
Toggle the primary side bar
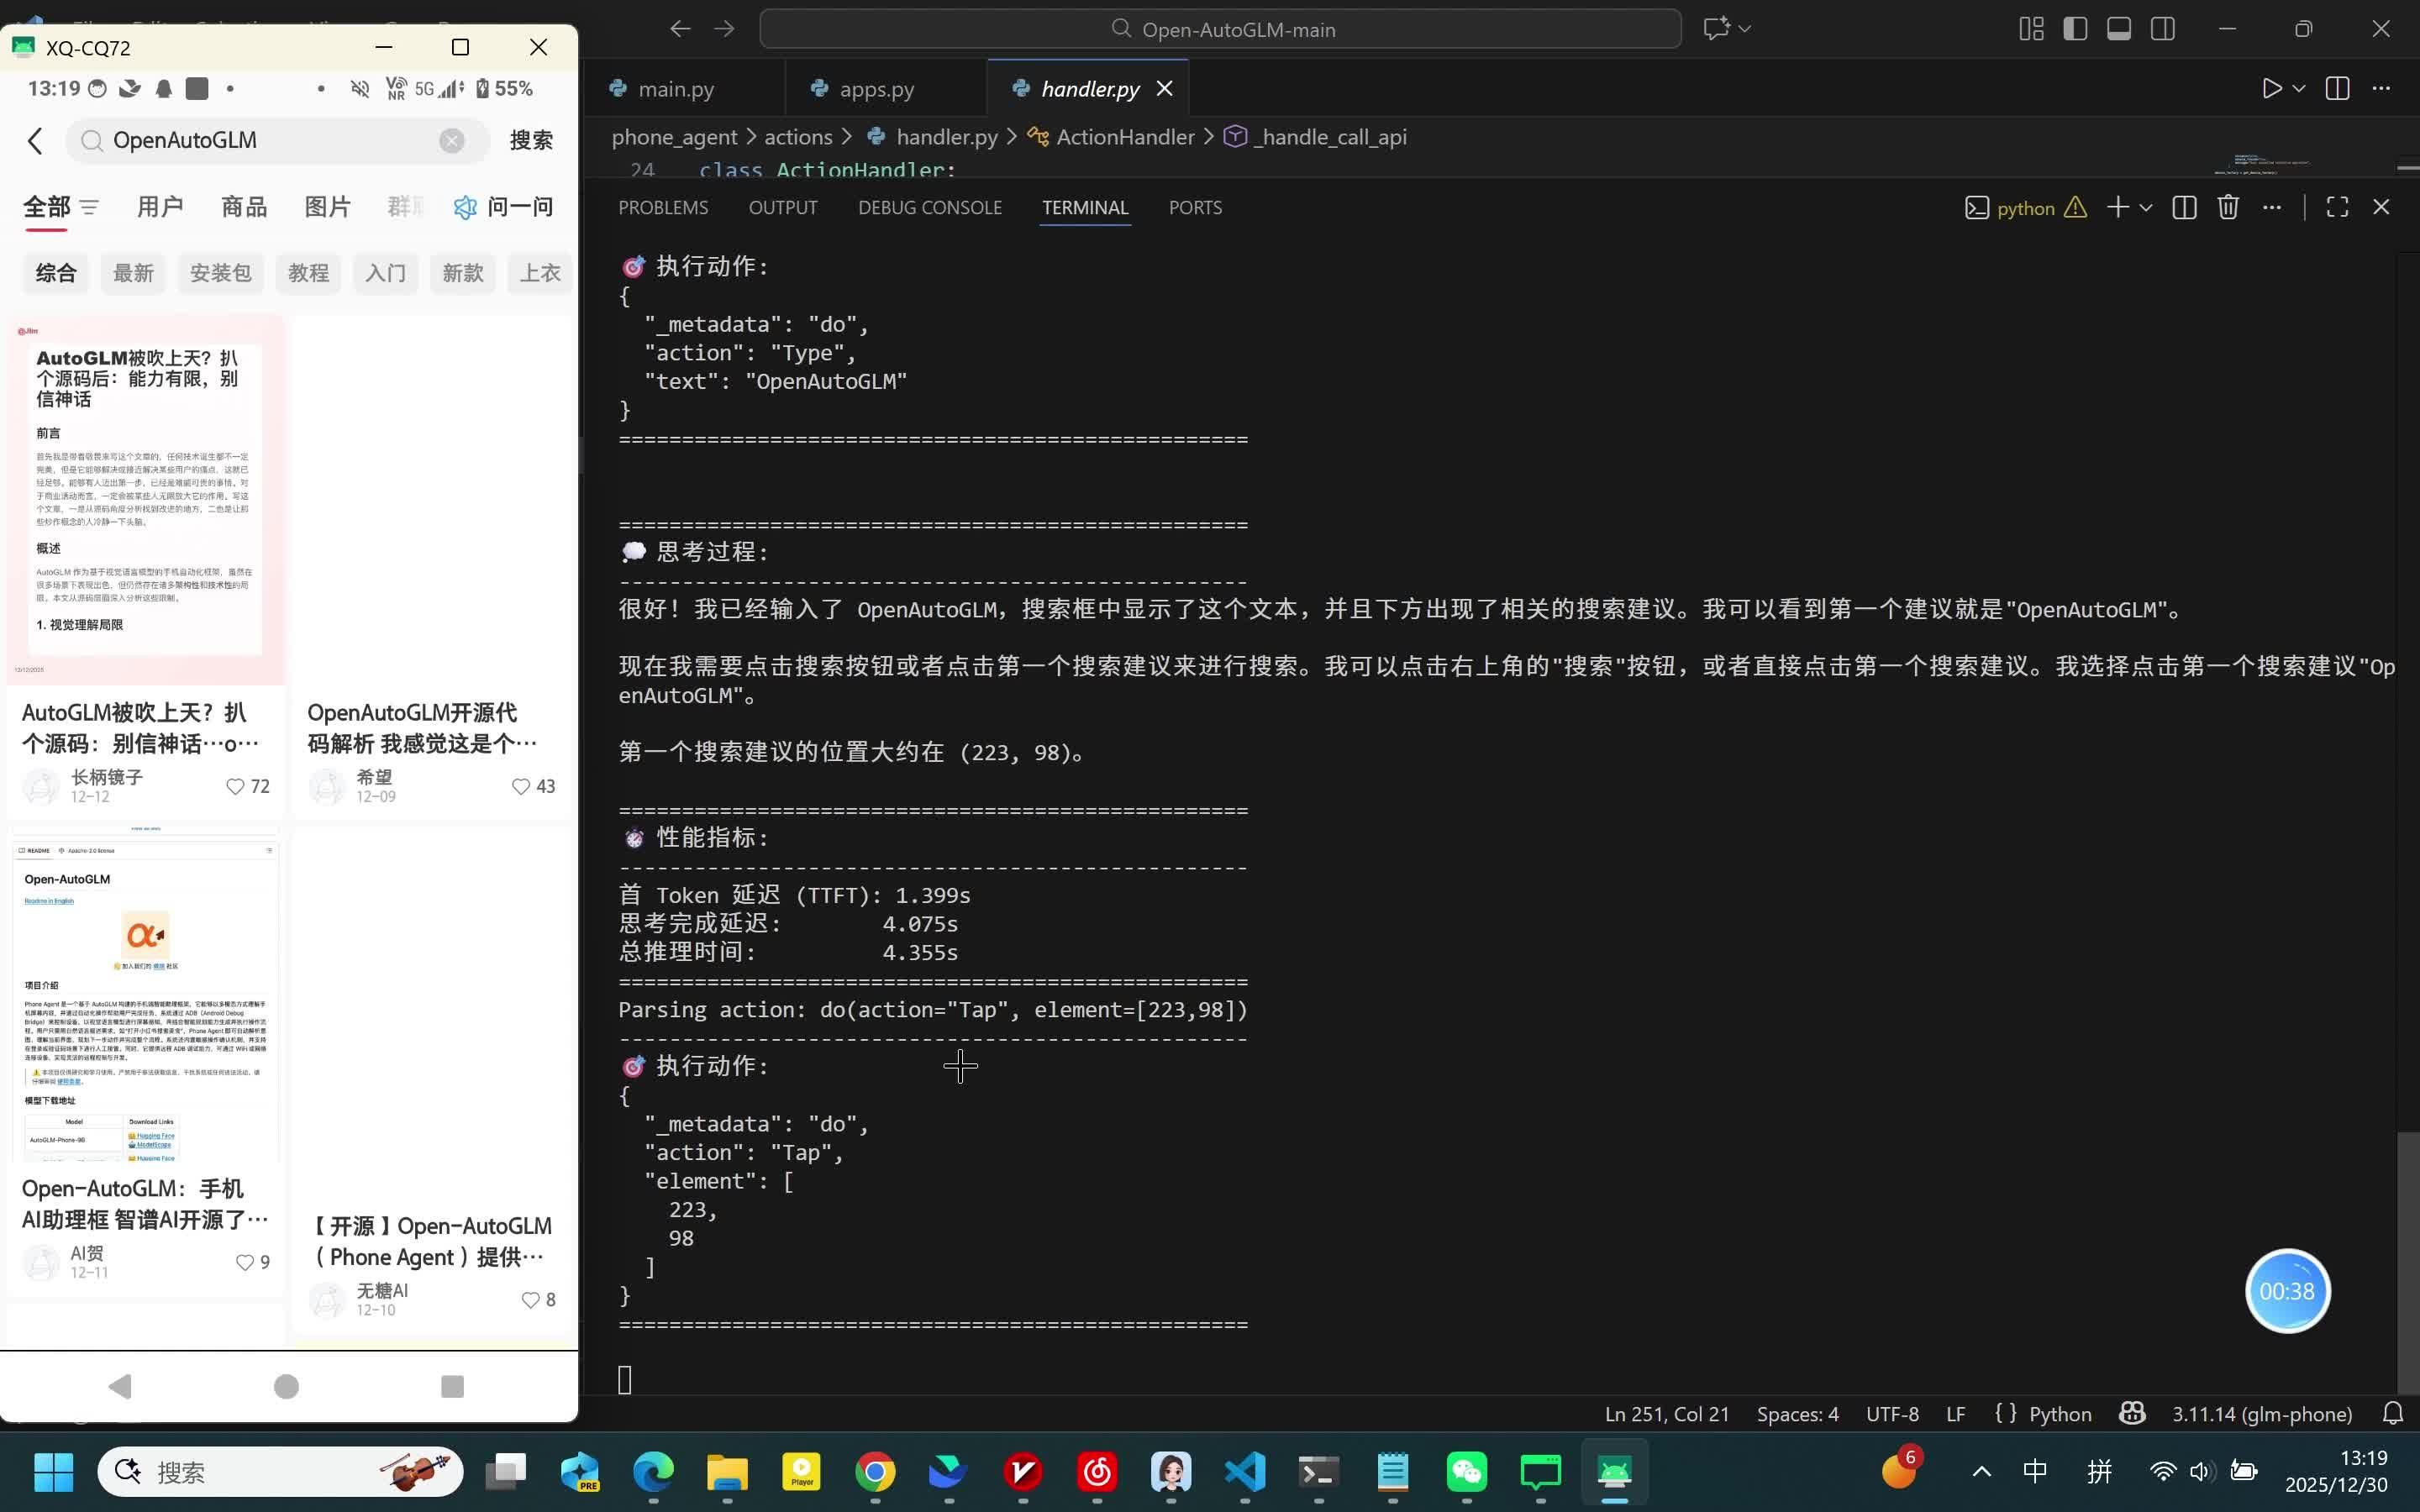[x=2075, y=29]
